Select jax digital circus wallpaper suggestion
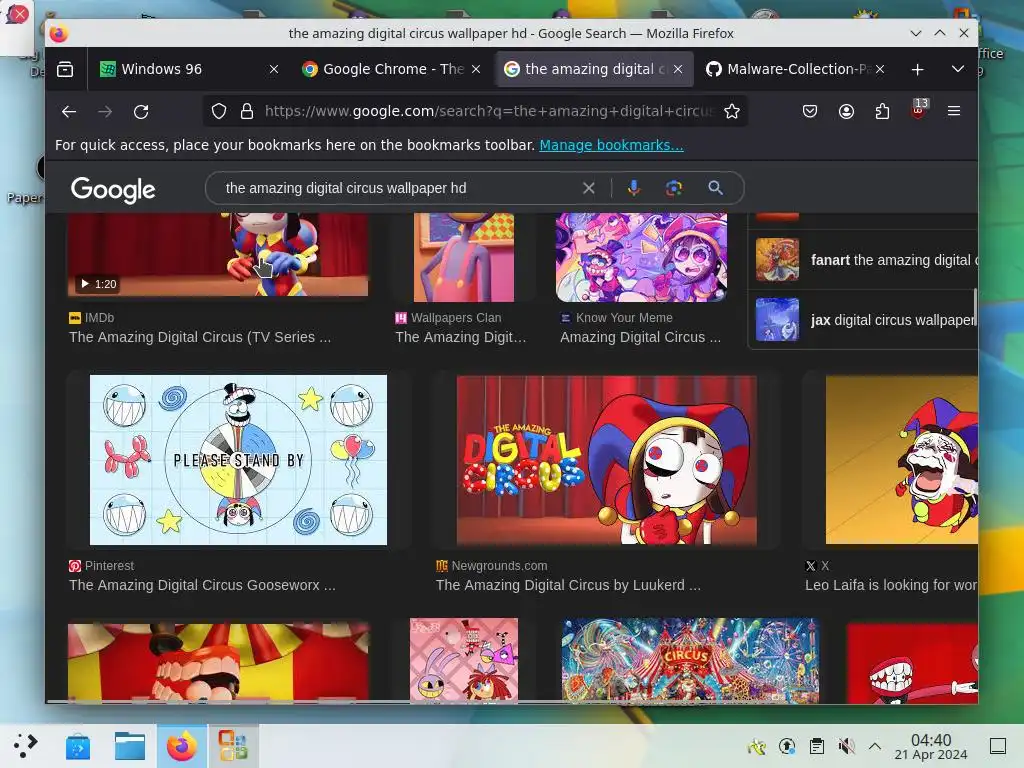 click(x=863, y=320)
